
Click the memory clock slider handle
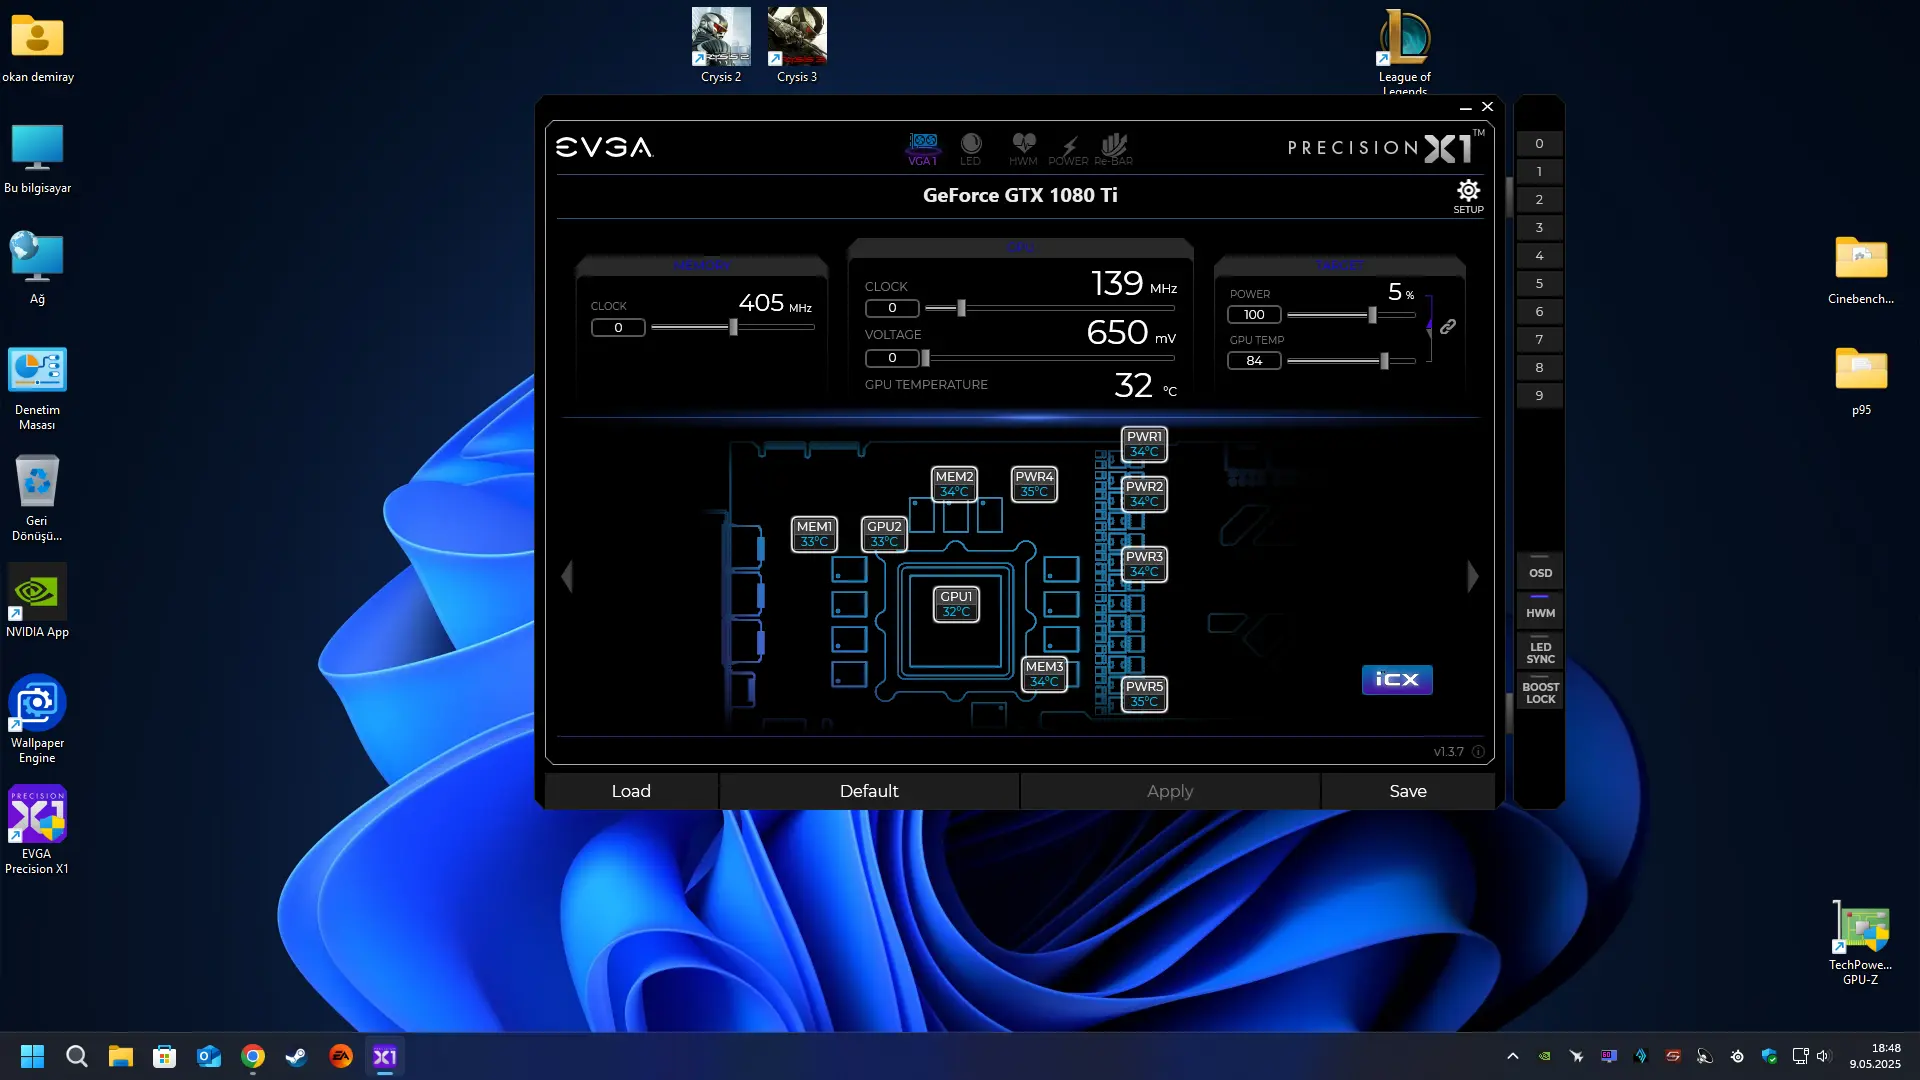click(733, 327)
